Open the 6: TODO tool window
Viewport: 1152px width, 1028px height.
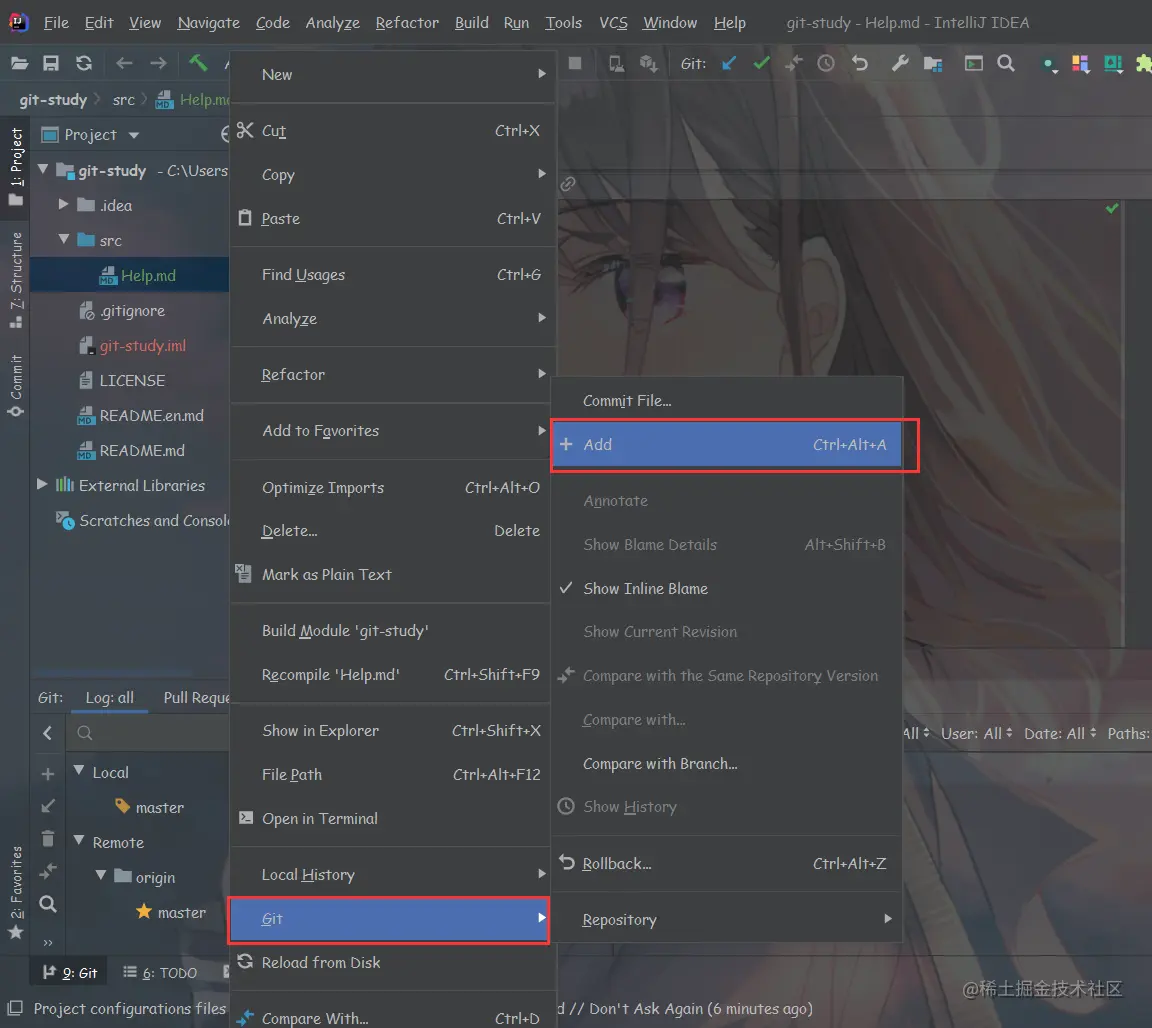[x=160, y=972]
